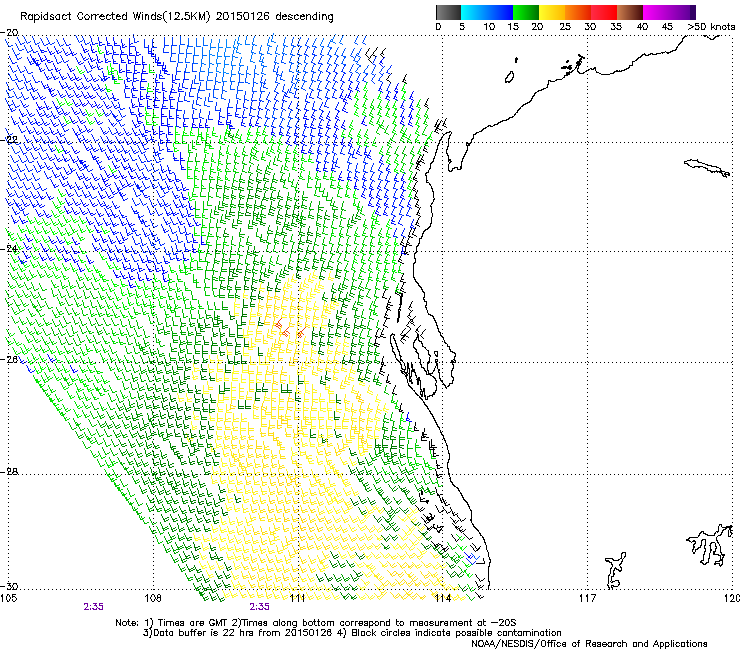
Task: Click the '-20' latitude label
Action: [x=10, y=33]
